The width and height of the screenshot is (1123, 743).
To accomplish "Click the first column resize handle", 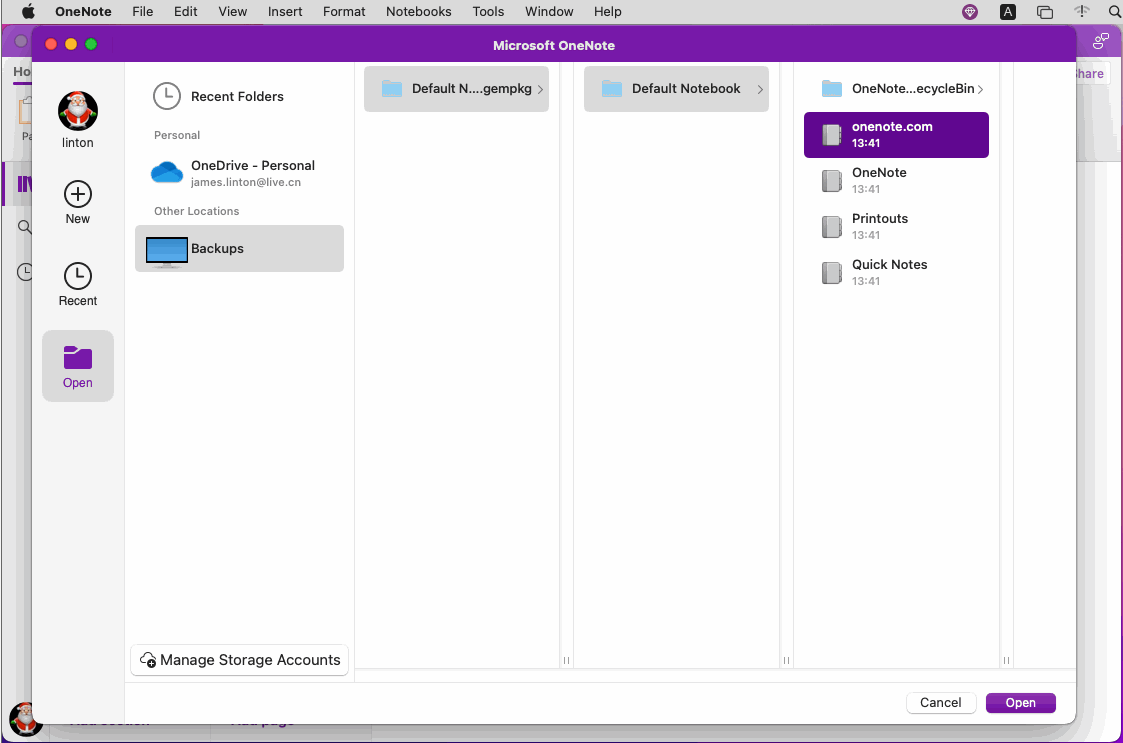I will click(566, 660).
